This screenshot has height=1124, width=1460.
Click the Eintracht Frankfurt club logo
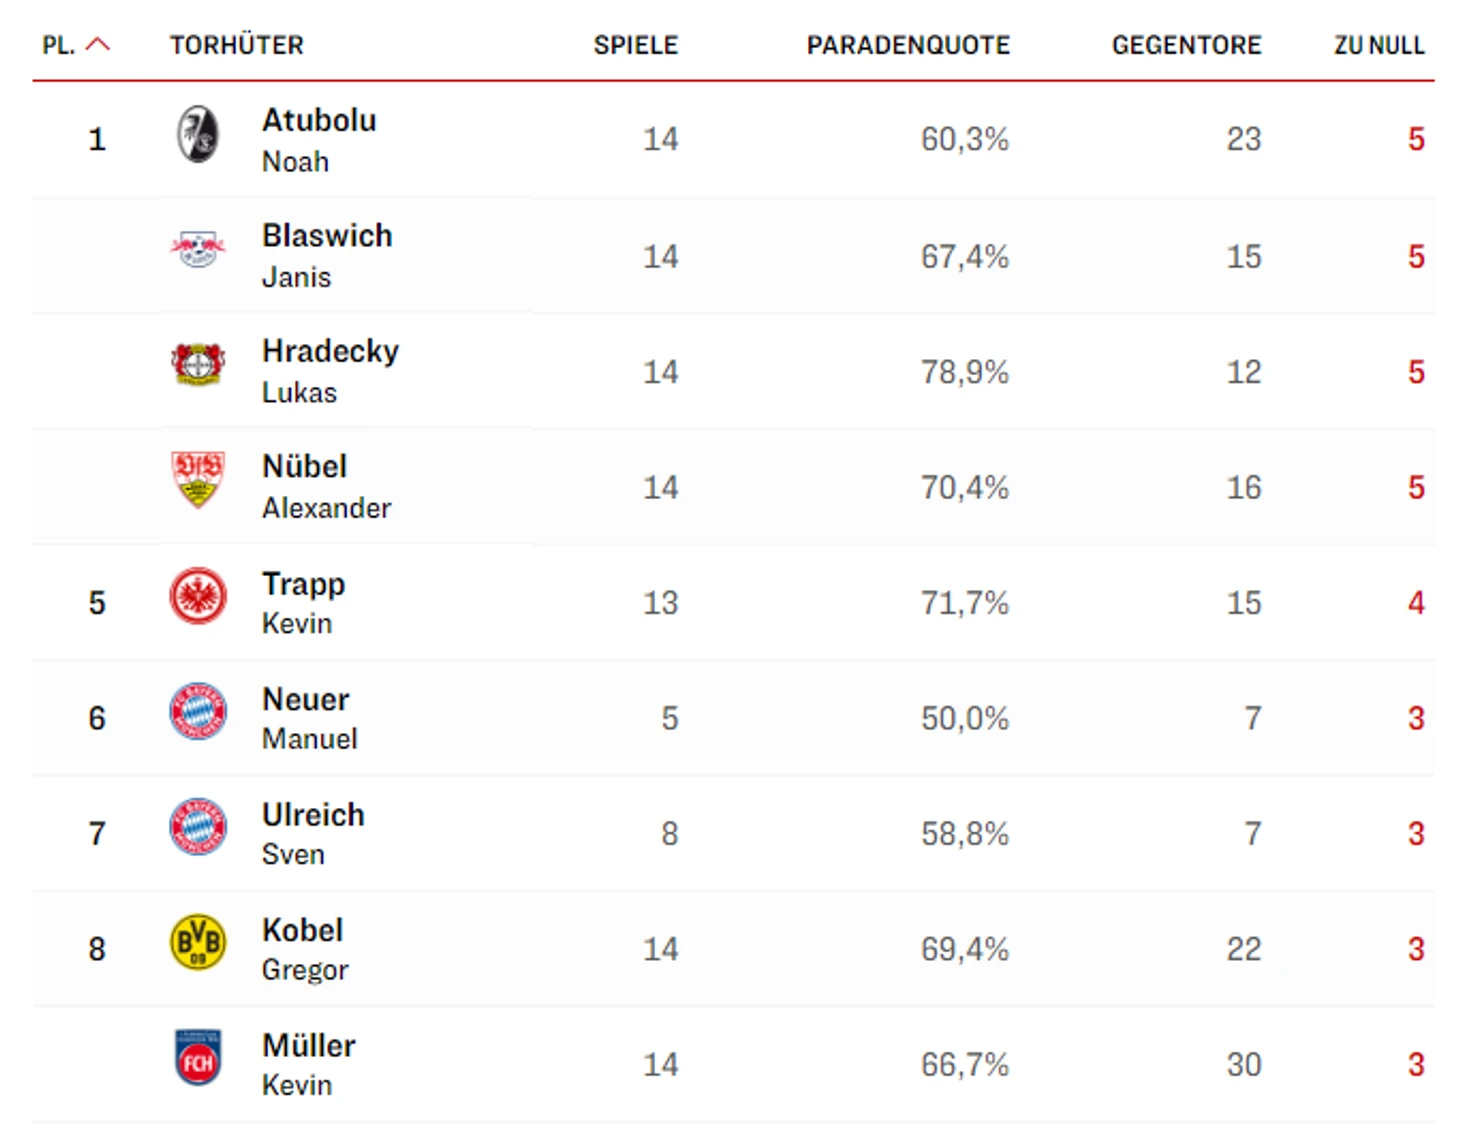198,596
